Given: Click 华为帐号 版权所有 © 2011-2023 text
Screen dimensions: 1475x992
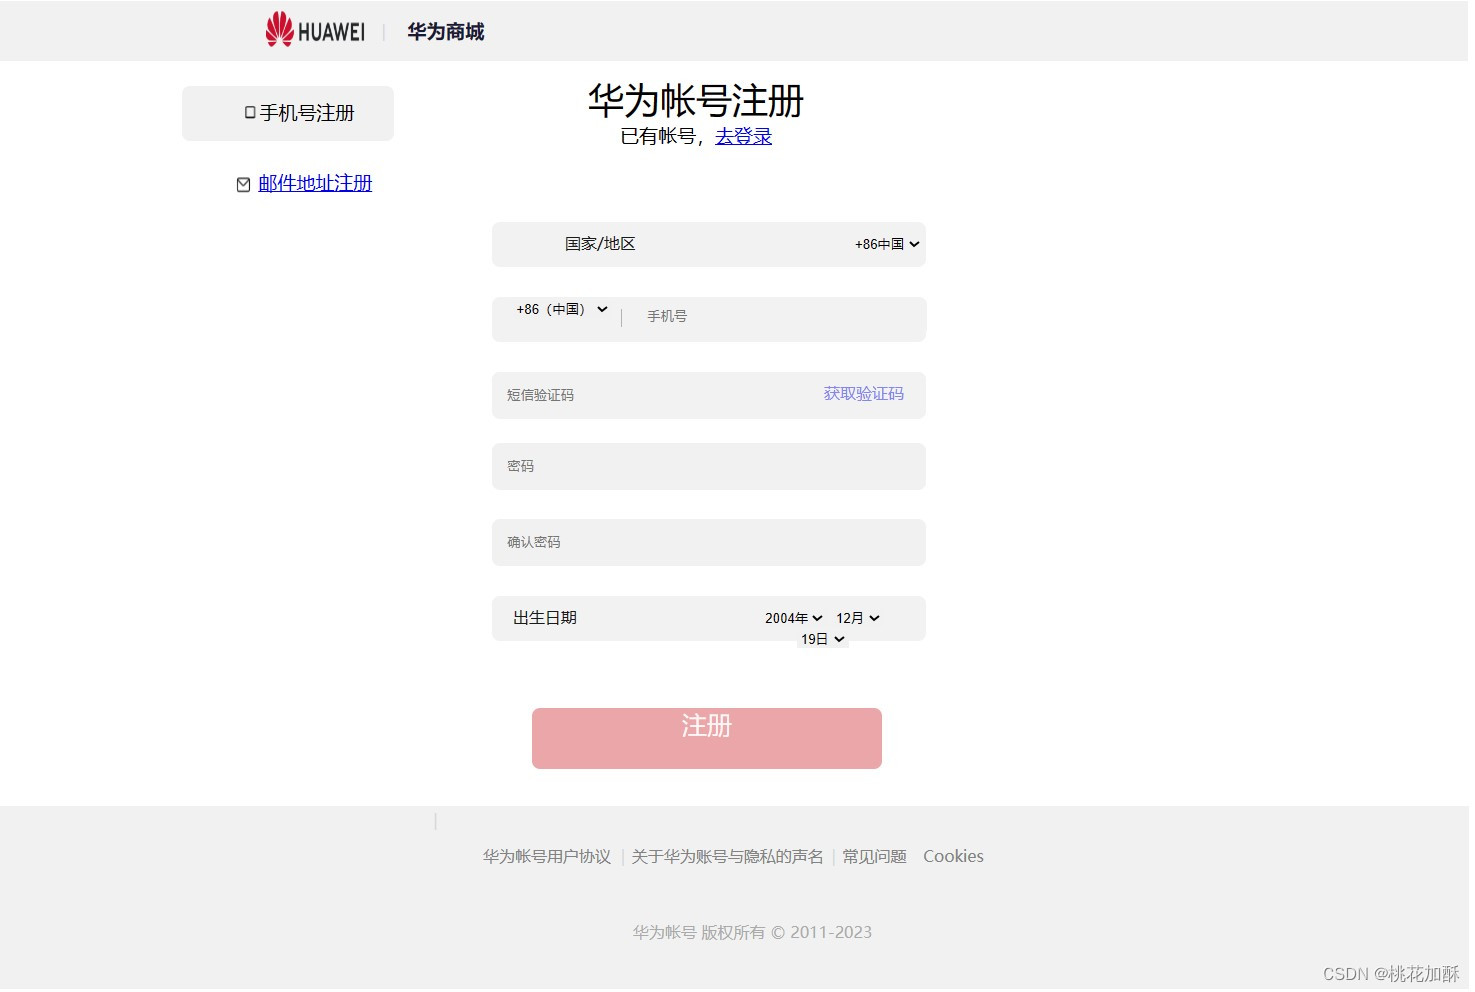Looking at the screenshot, I should click(752, 932).
